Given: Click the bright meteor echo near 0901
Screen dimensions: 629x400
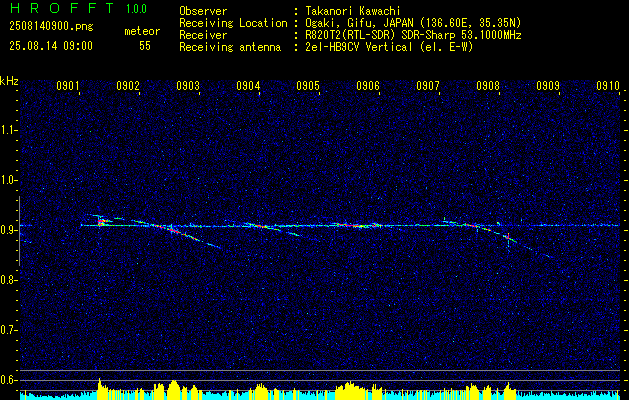Looking at the screenshot, I should click(101, 221).
